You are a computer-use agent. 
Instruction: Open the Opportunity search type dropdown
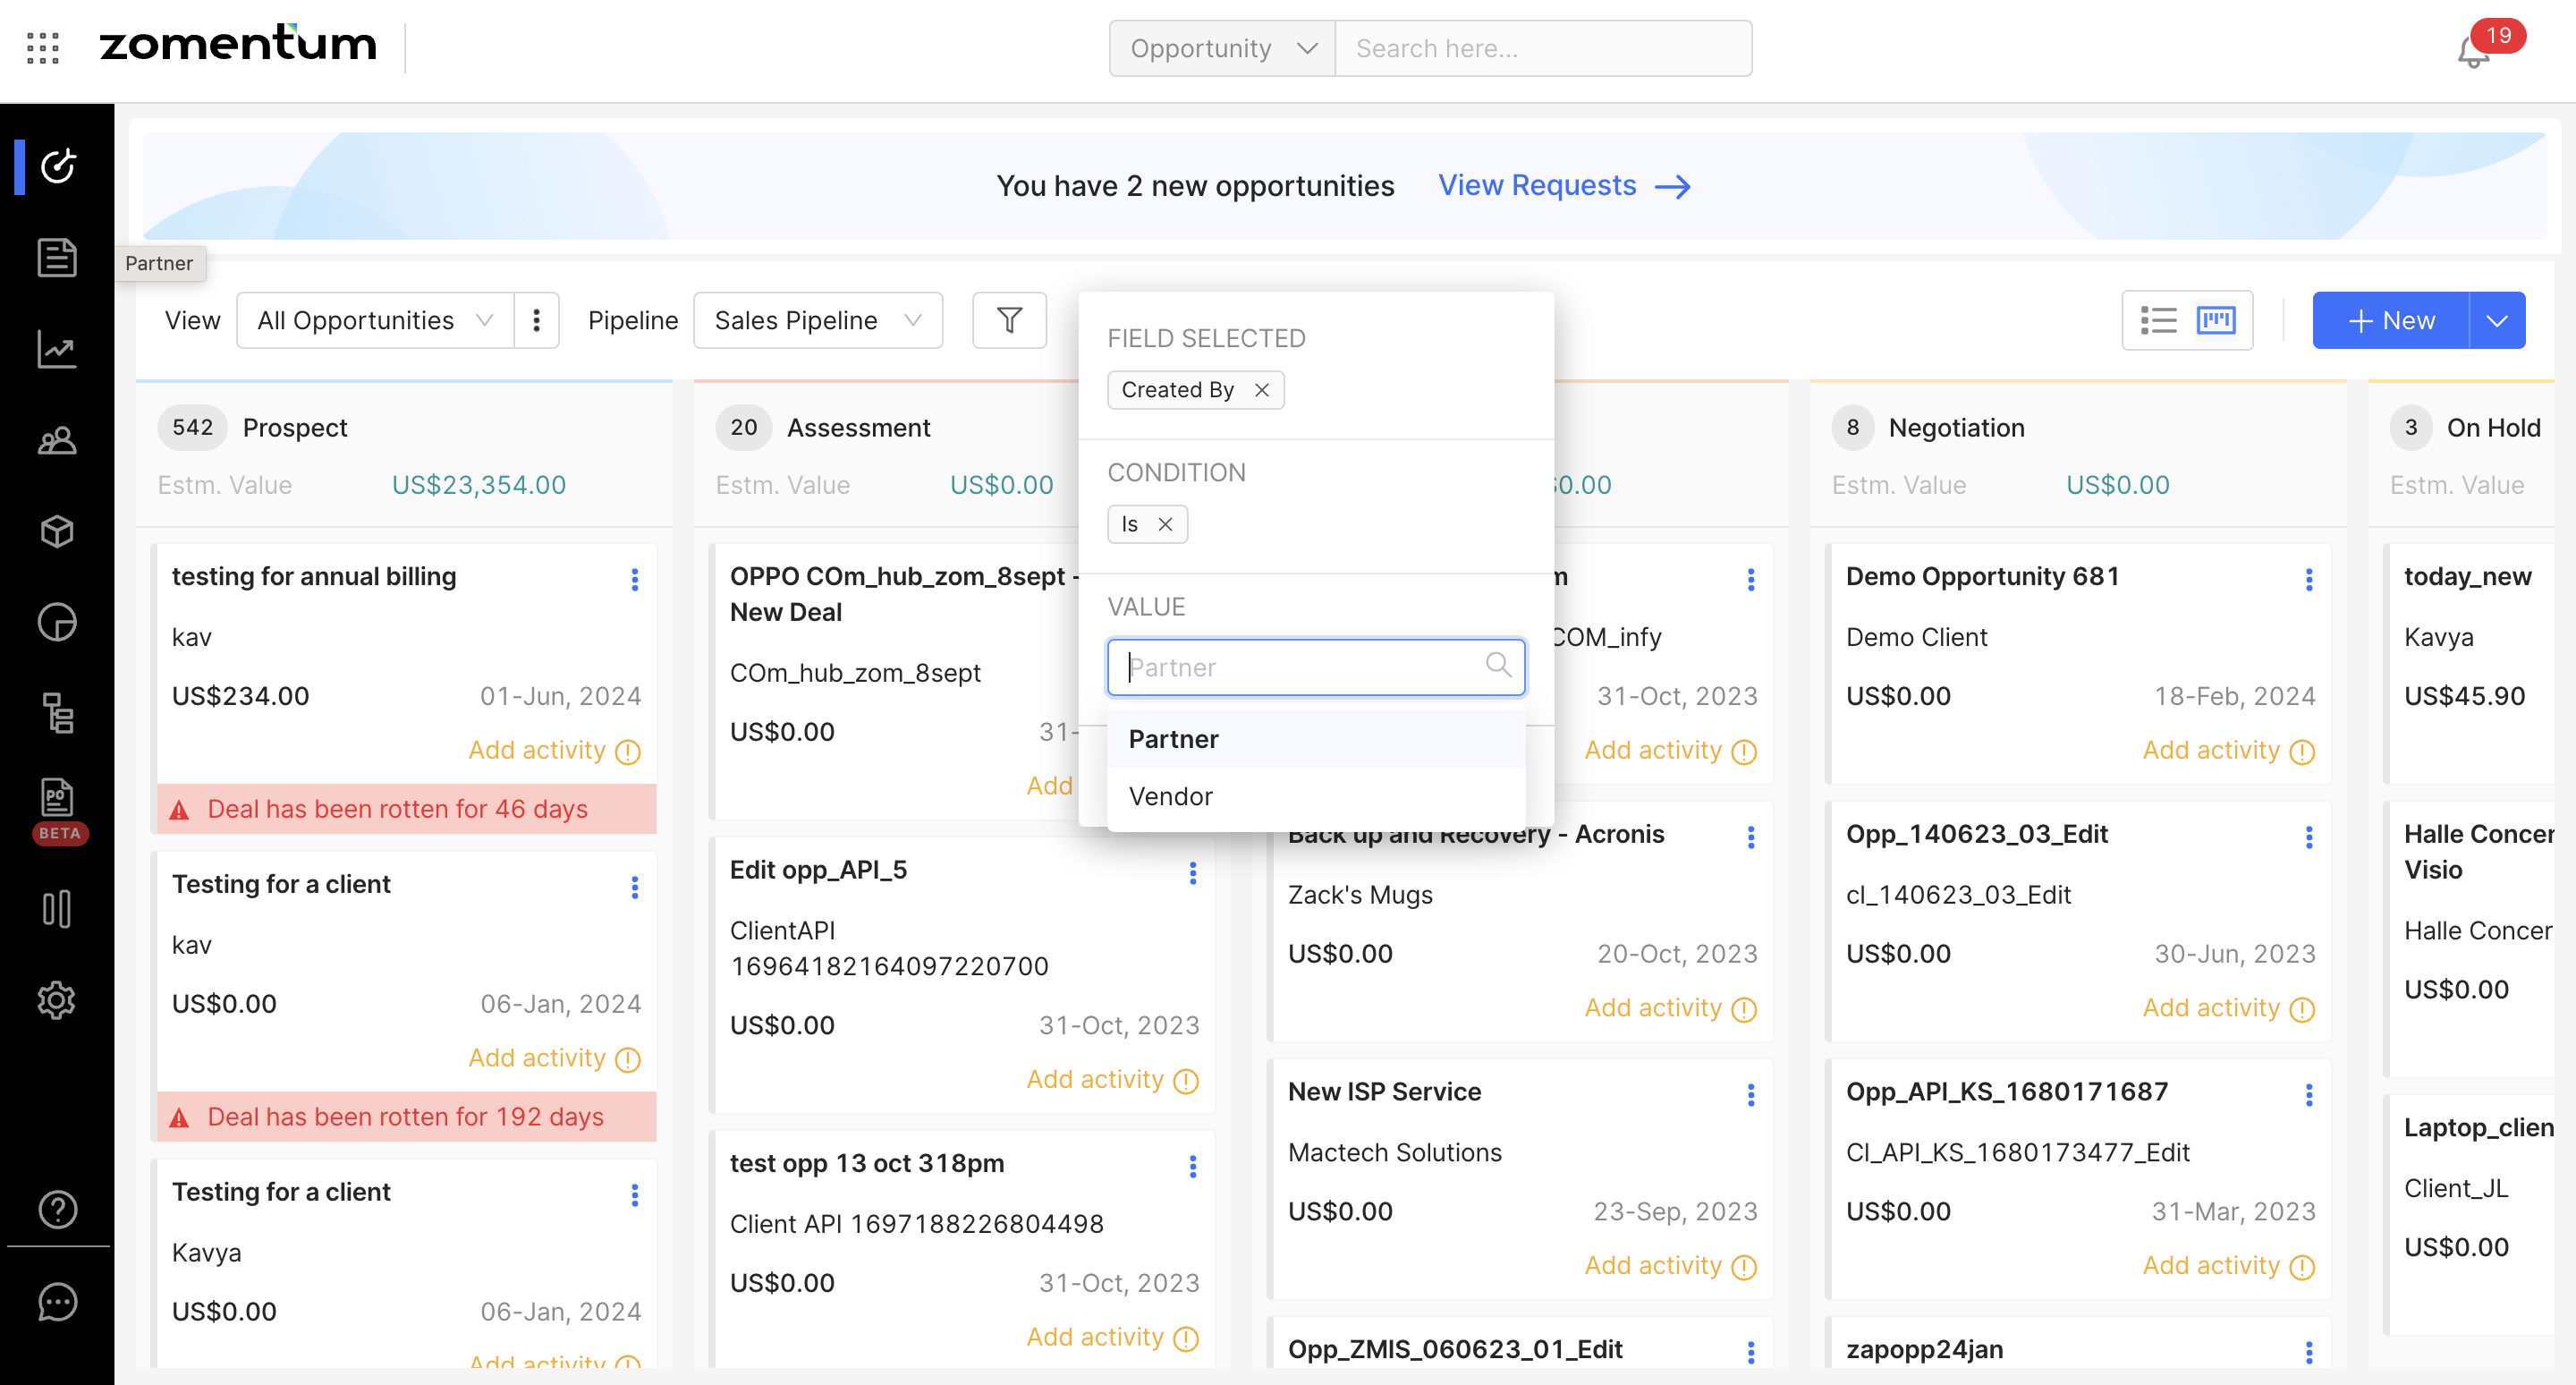coord(1222,48)
